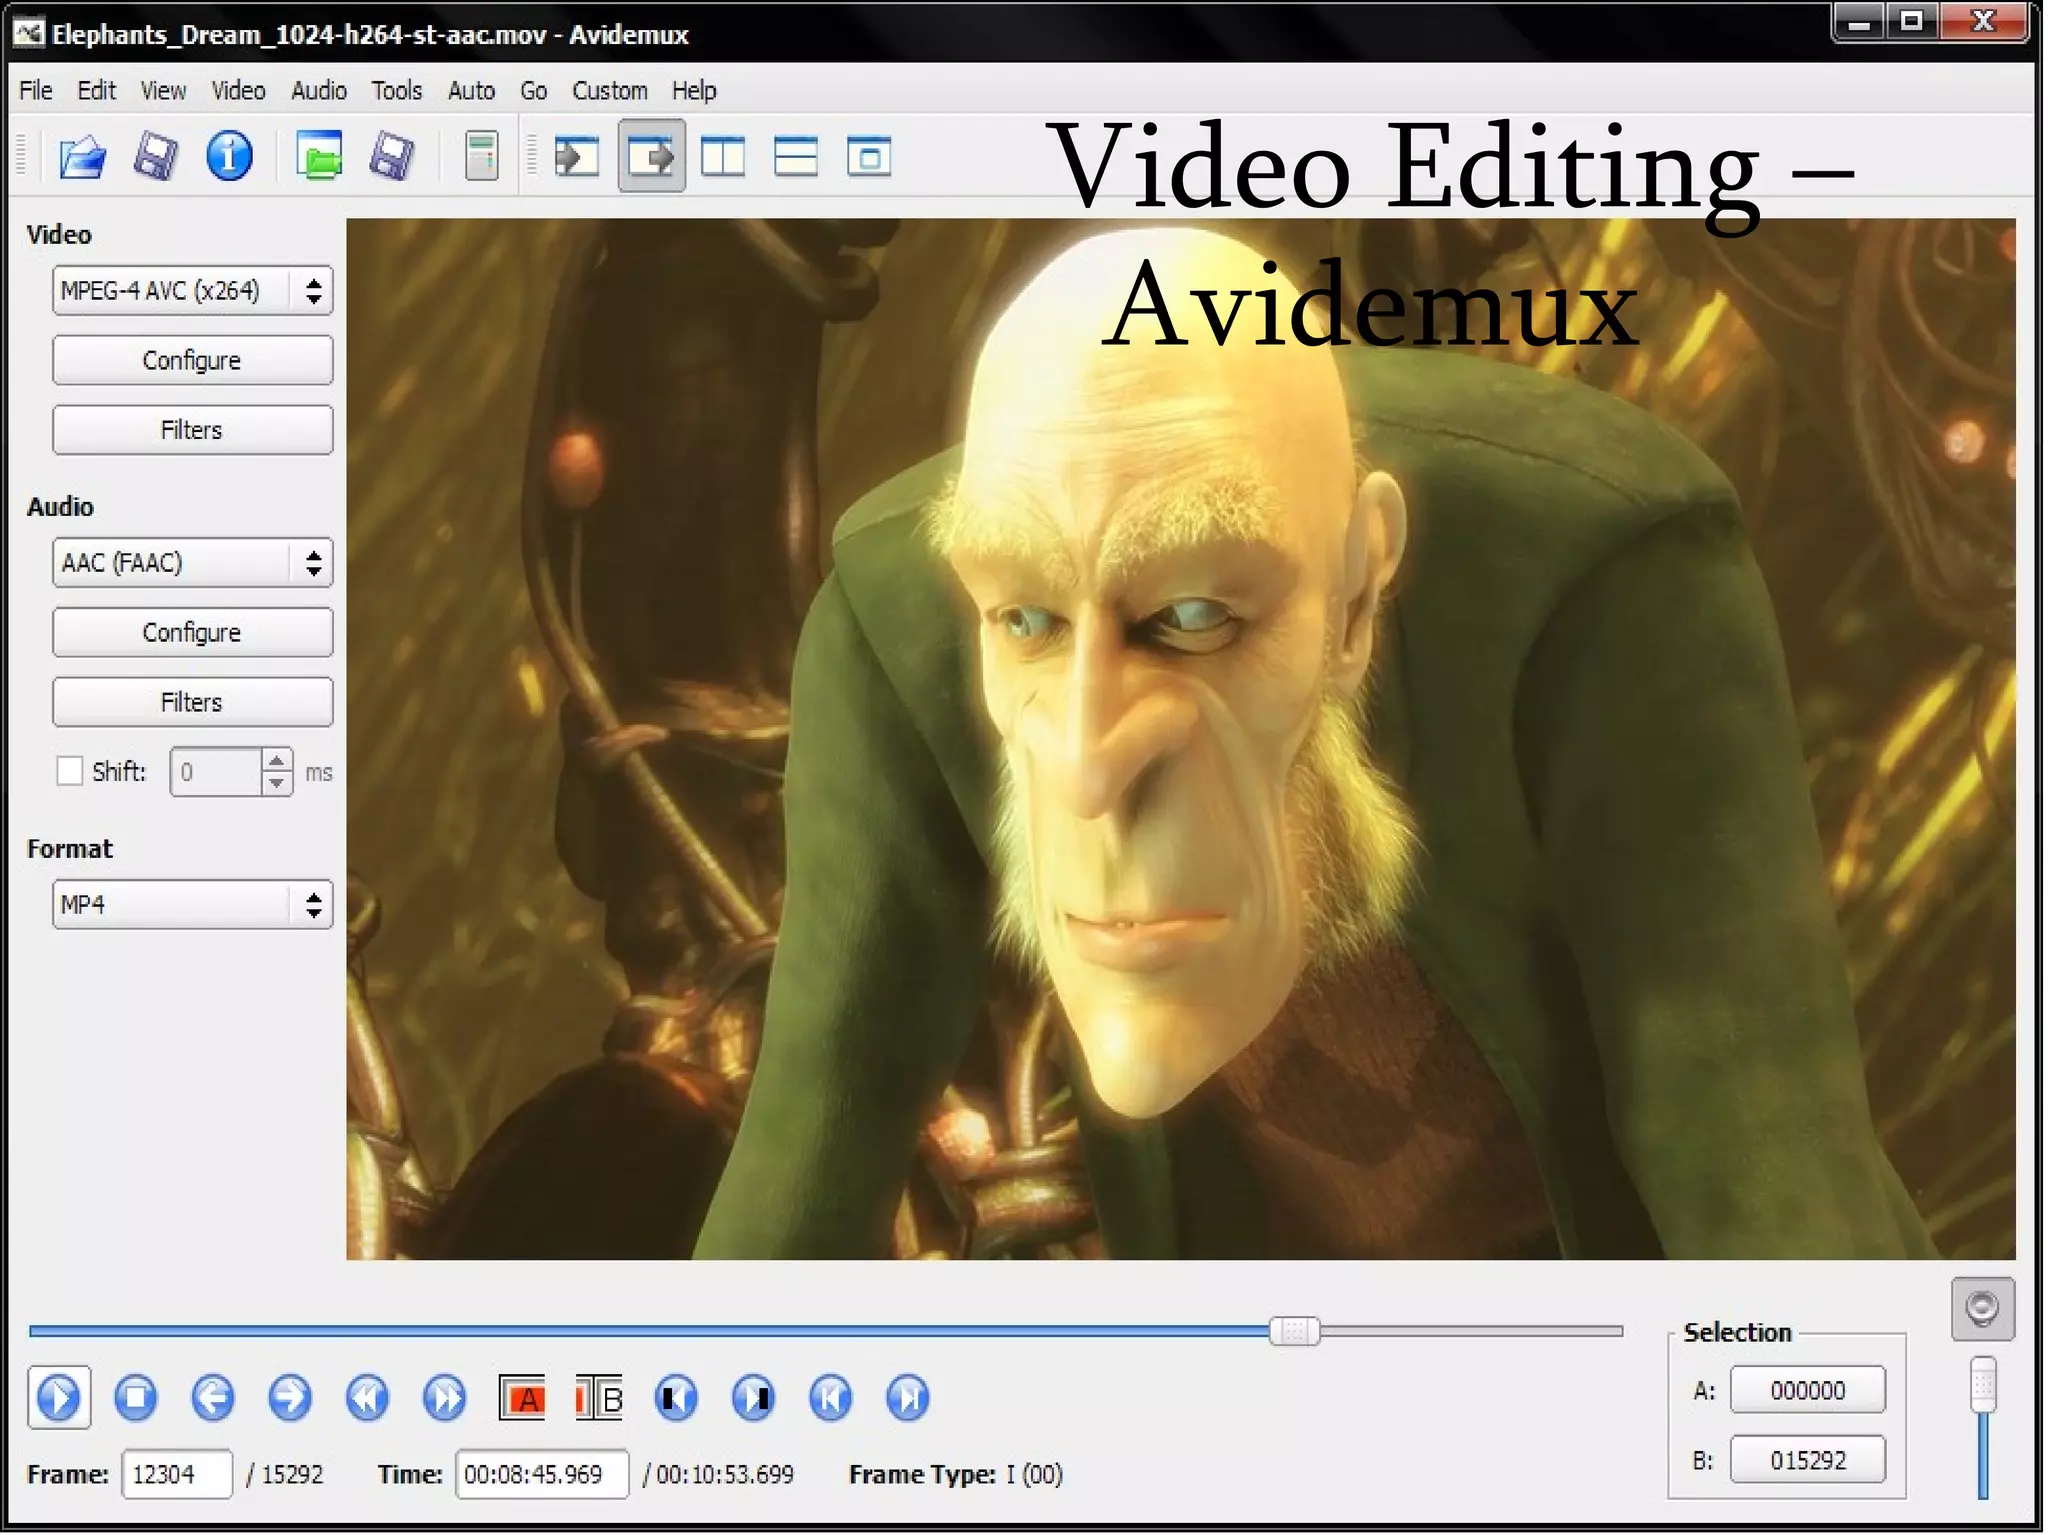Open the View menu
The image size is (2048, 1535).
pos(163,90)
